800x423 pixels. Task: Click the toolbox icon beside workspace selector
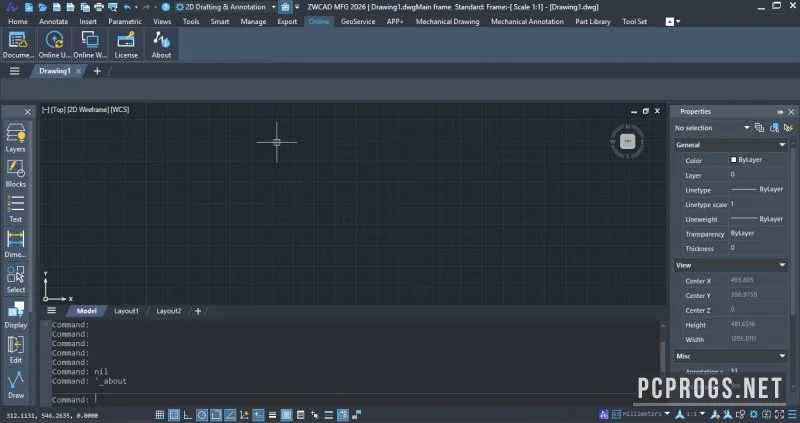[x=286, y=7]
